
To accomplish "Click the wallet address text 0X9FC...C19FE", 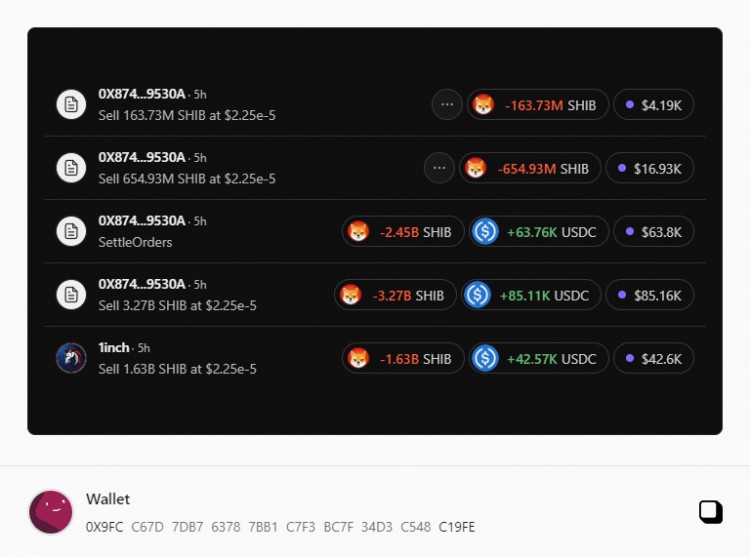I will 280,527.
